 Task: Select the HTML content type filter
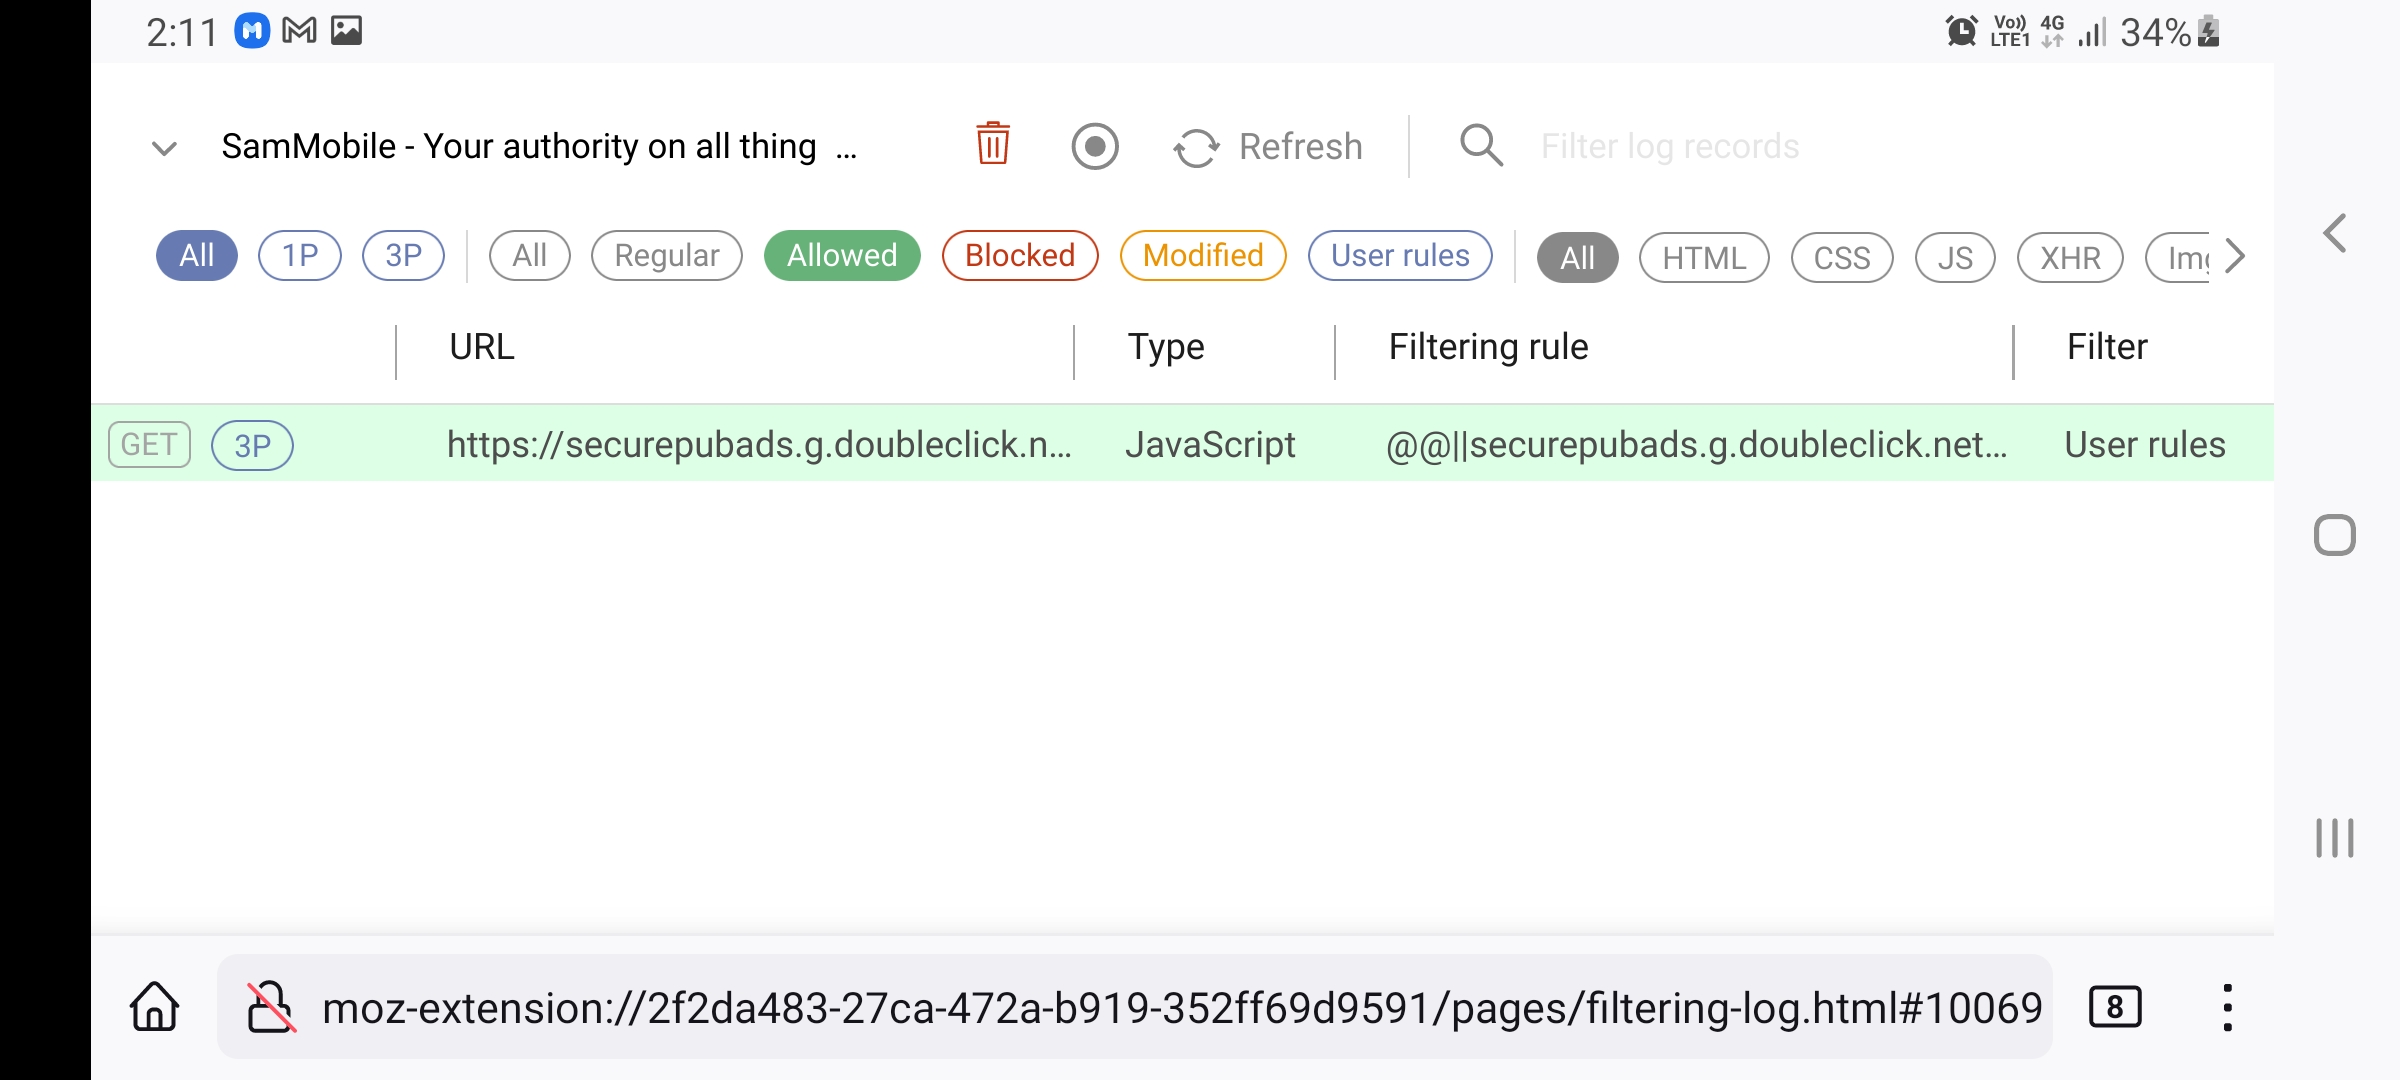tap(1703, 257)
